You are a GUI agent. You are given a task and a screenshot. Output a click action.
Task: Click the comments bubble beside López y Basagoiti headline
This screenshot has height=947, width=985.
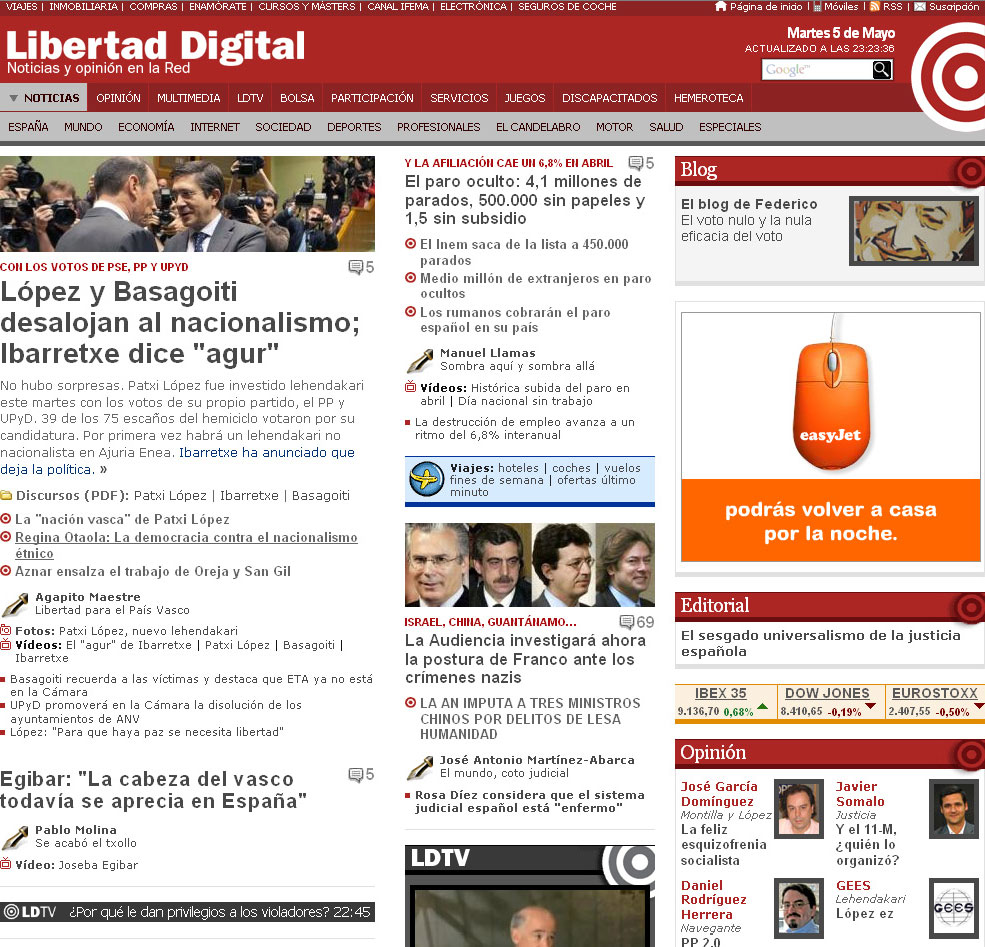pyautogui.click(x=355, y=267)
